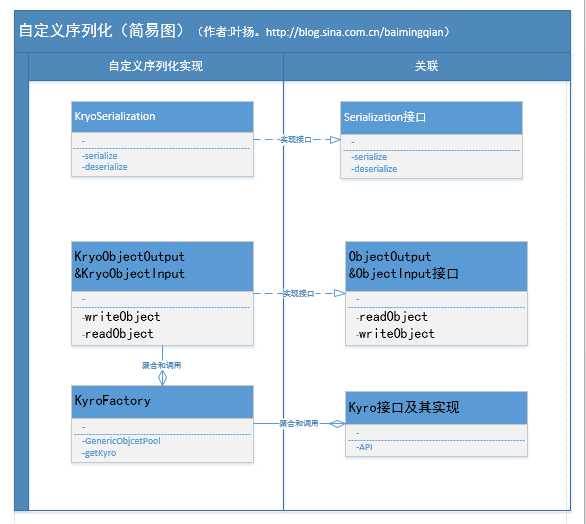Click the hollow arrowhead pointing to ObjectOutput接口
The width and height of the screenshot is (586, 524).
click(x=340, y=293)
